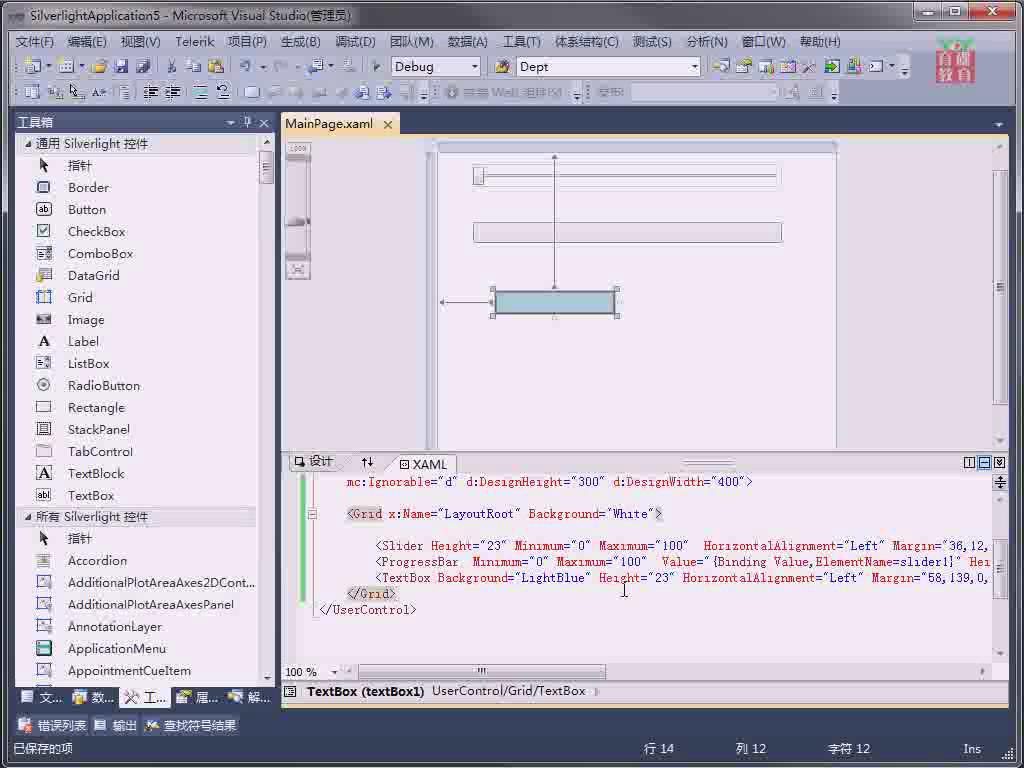Switch to the XAML tab
Viewport: 1024px width, 768px height.
(423, 464)
